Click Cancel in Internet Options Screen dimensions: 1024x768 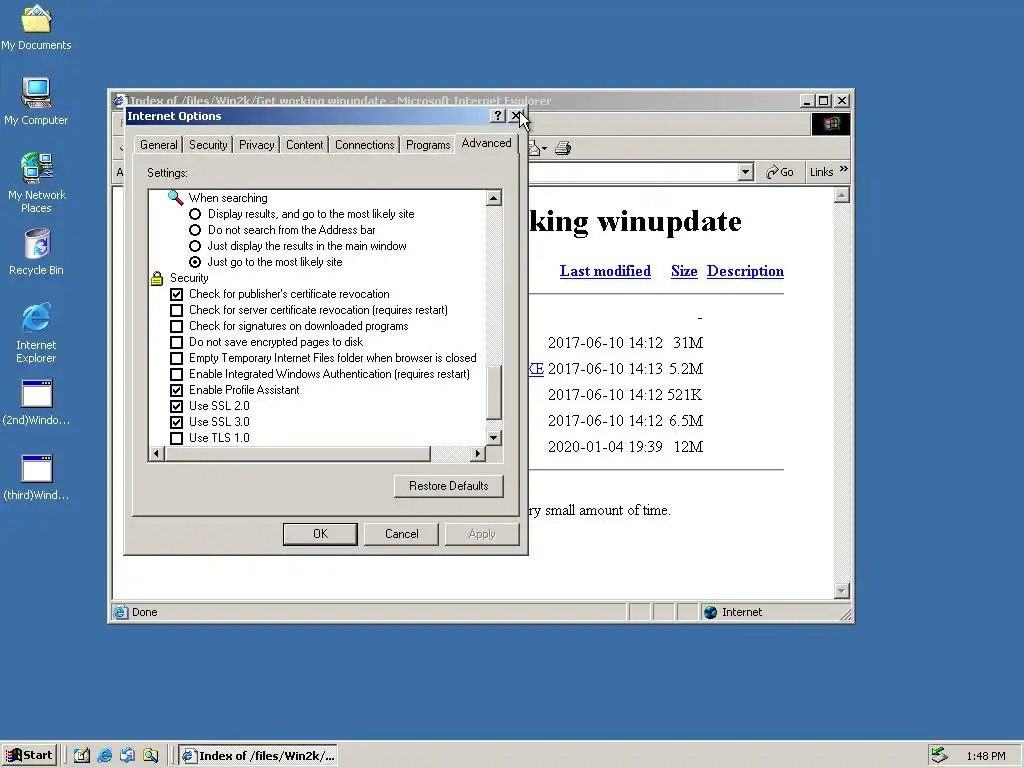[x=401, y=534]
